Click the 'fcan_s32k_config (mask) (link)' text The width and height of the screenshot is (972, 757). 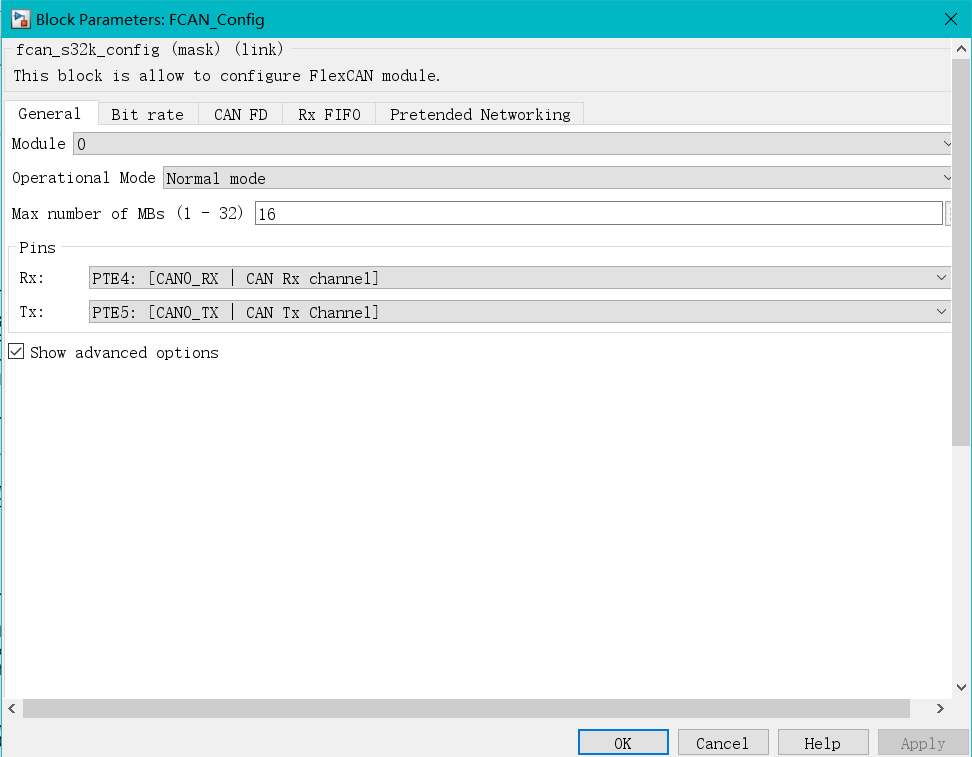point(149,50)
